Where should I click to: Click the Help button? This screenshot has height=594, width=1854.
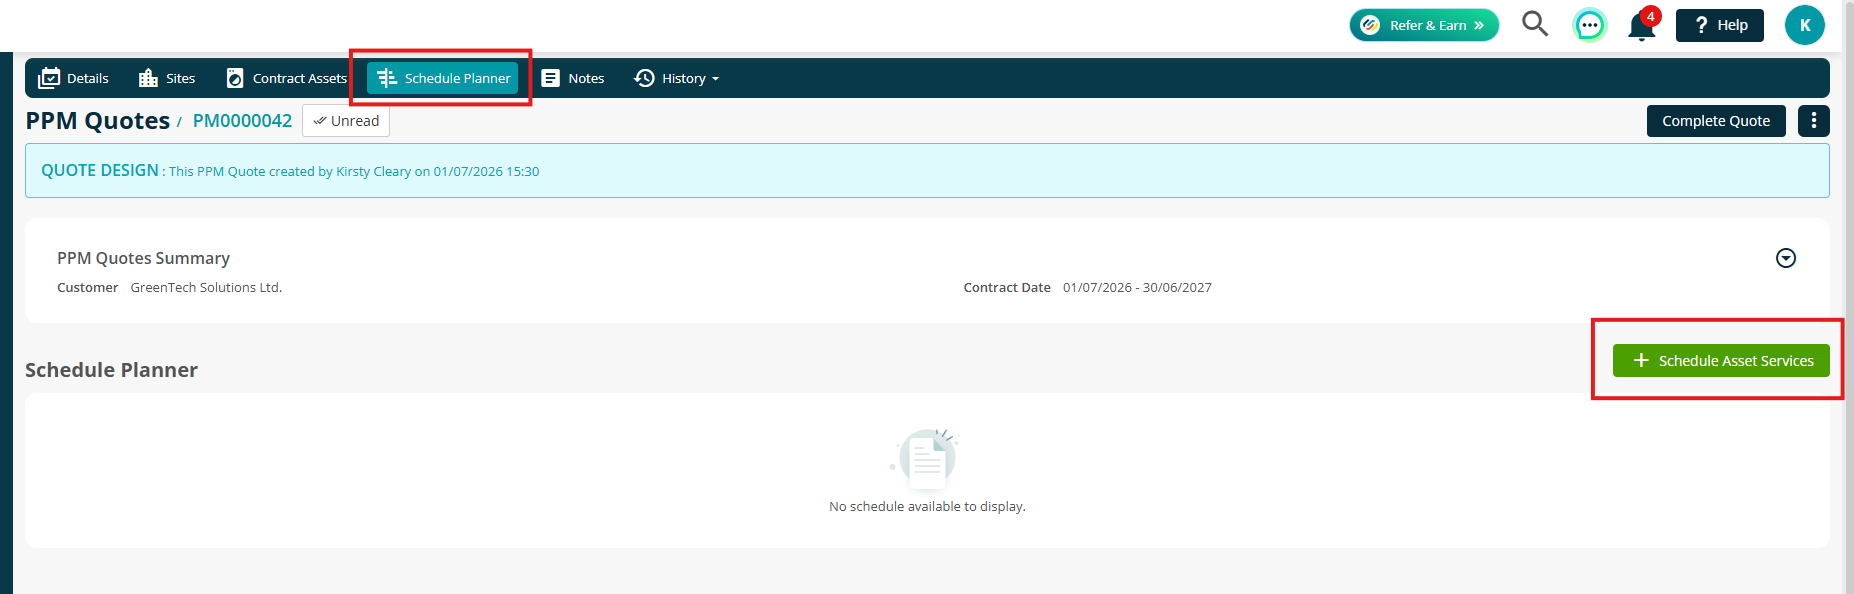coord(1720,25)
